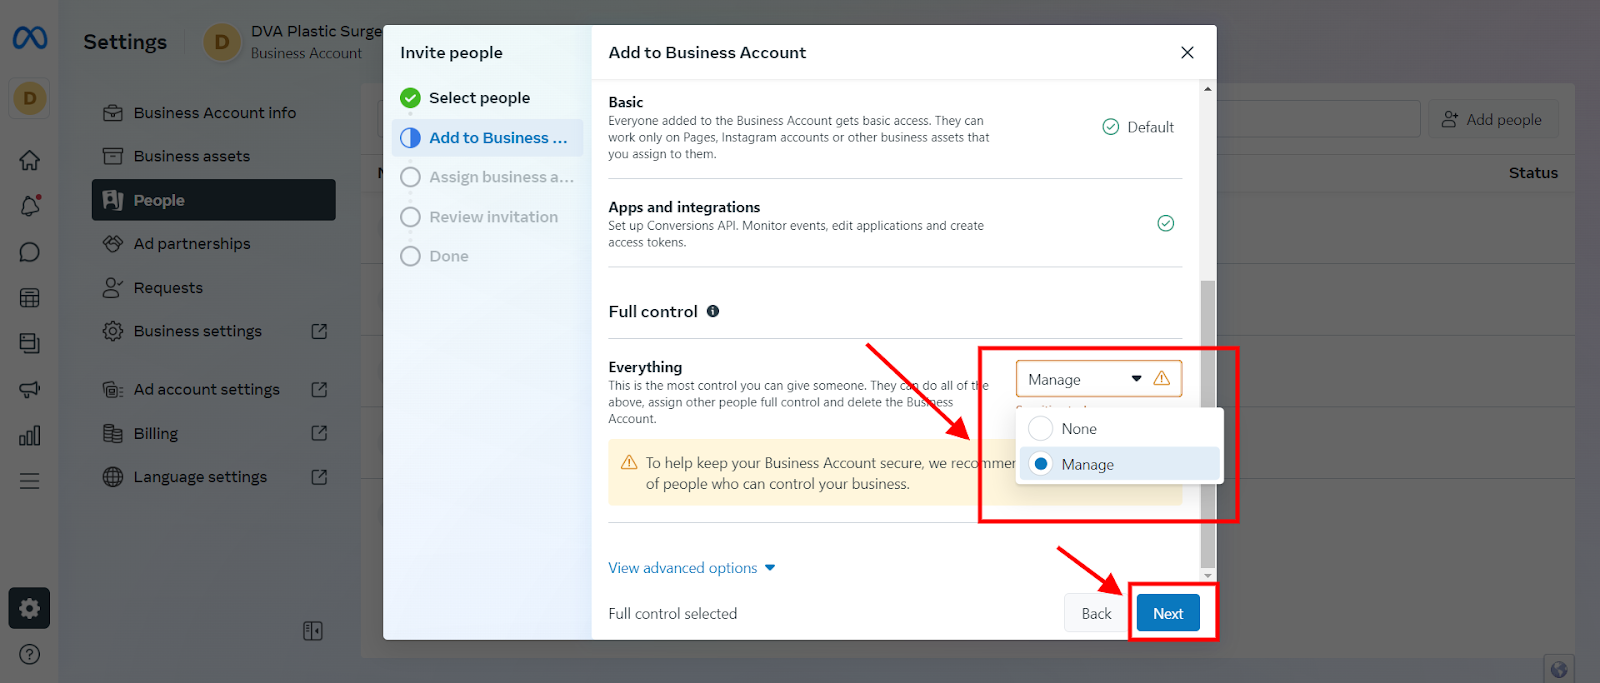Viewport: 1600px width, 683px height.
Task: Click the Full control selected text
Action: pos(673,614)
